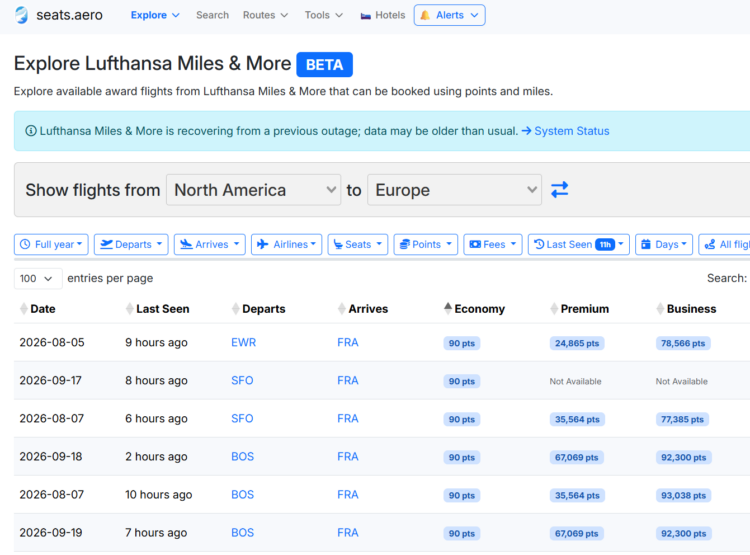Open the Departs filter dropdown
This screenshot has height=555, width=750.
pyautogui.click(x=131, y=244)
